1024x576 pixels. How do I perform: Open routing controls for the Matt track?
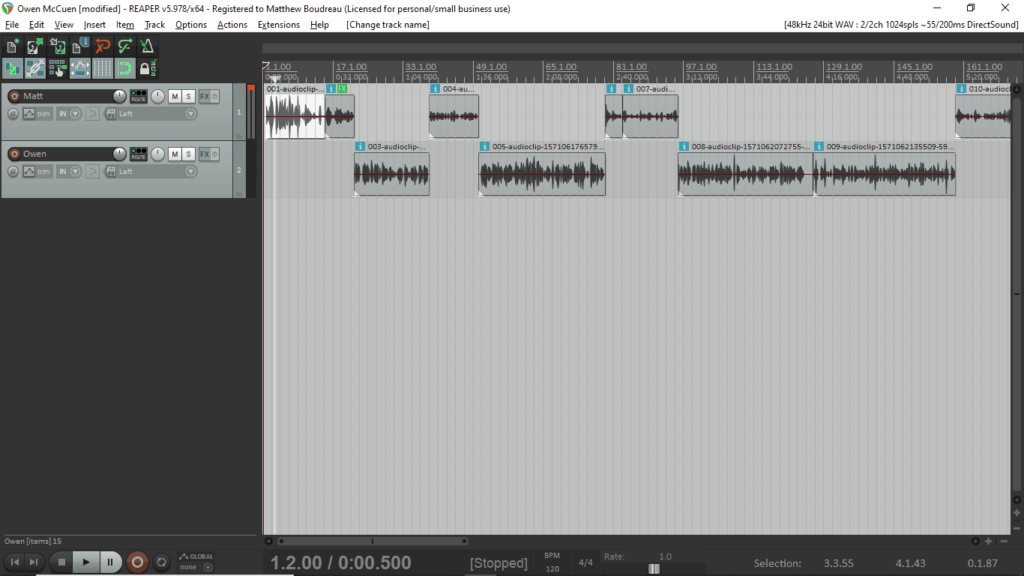tap(139, 96)
